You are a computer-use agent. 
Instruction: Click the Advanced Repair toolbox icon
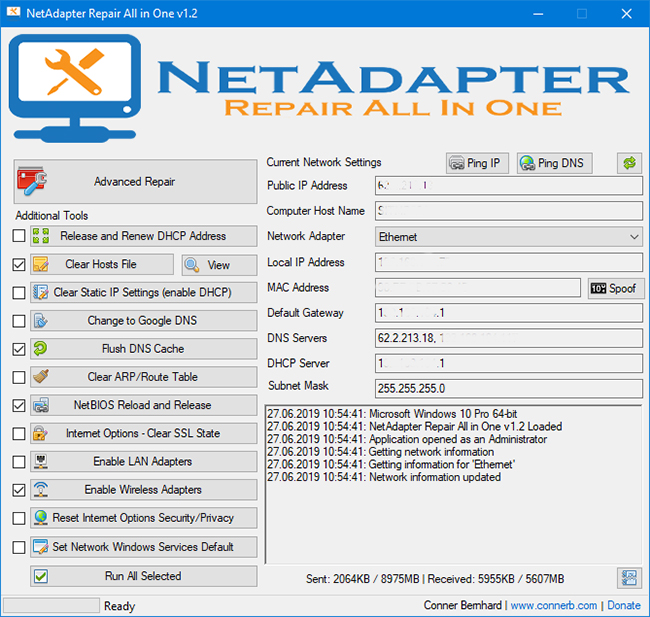32,181
